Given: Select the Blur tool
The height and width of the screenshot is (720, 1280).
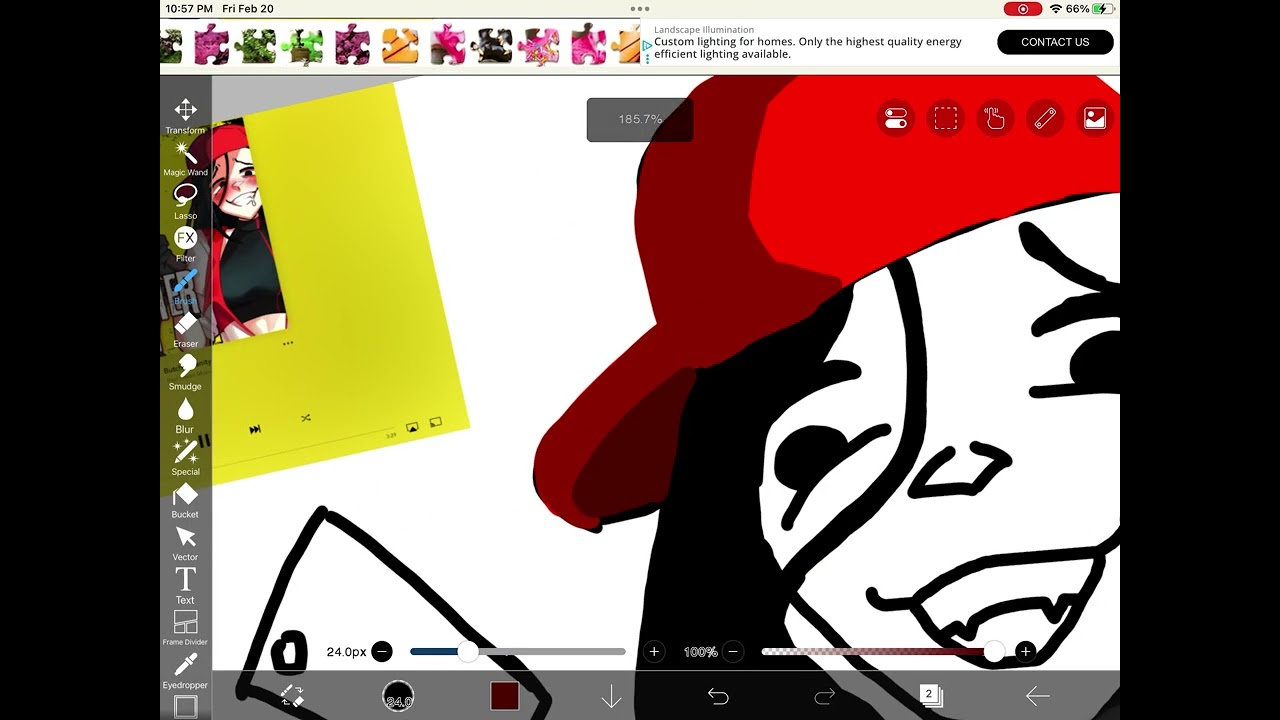Looking at the screenshot, I should (185, 415).
